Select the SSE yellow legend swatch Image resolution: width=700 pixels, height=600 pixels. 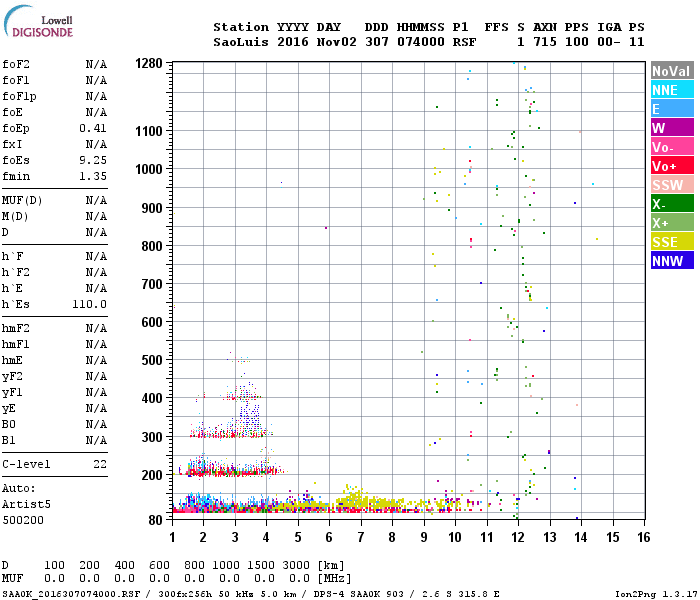(x=672, y=242)
